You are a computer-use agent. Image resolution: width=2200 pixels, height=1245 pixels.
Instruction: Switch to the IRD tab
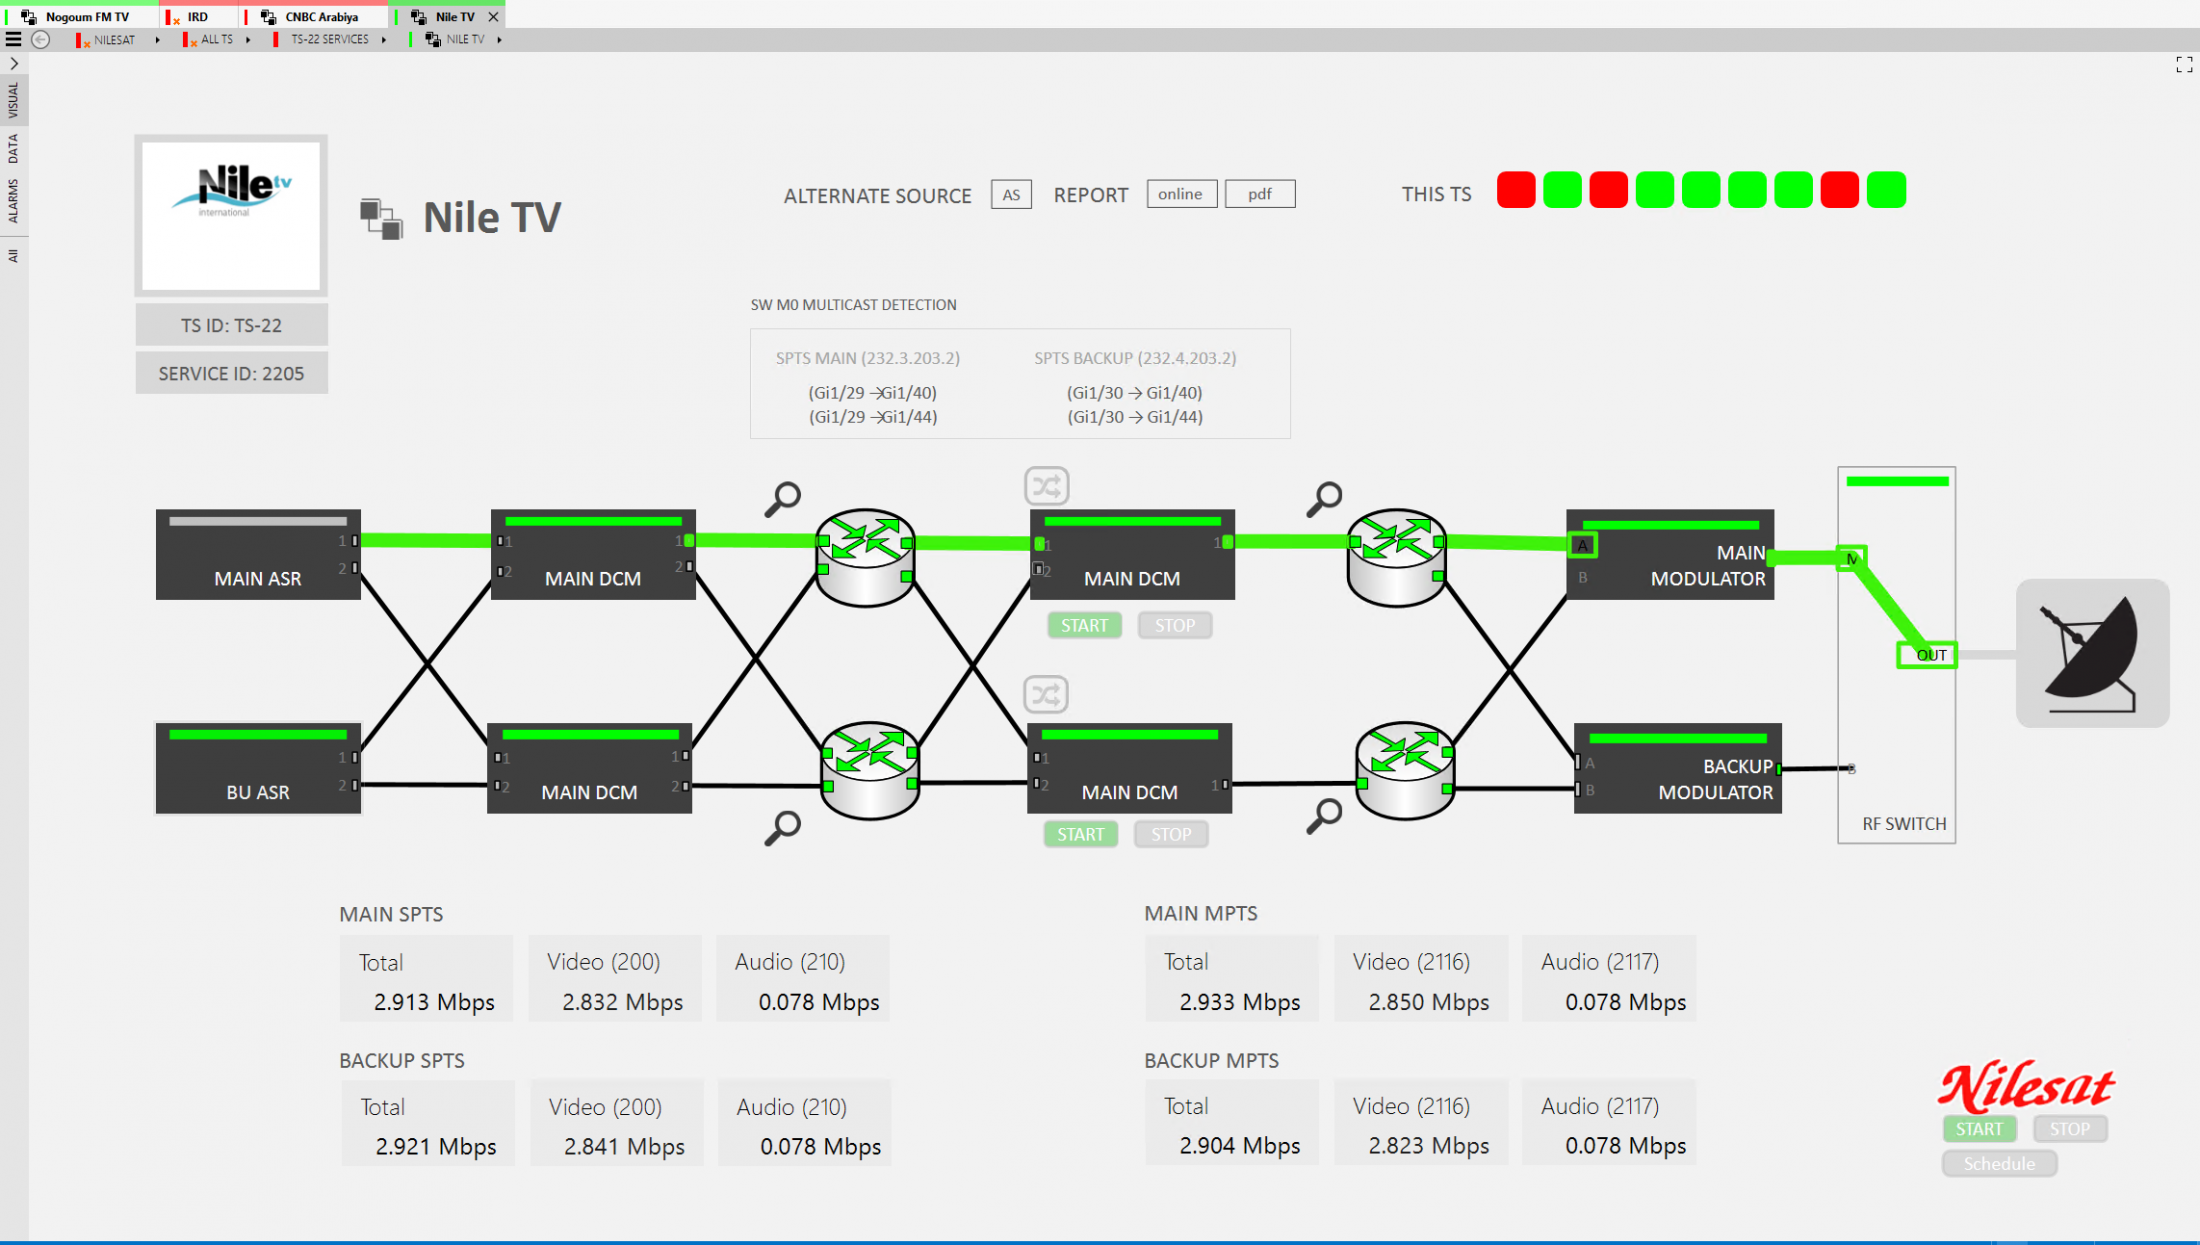click(x=200, y=17)
